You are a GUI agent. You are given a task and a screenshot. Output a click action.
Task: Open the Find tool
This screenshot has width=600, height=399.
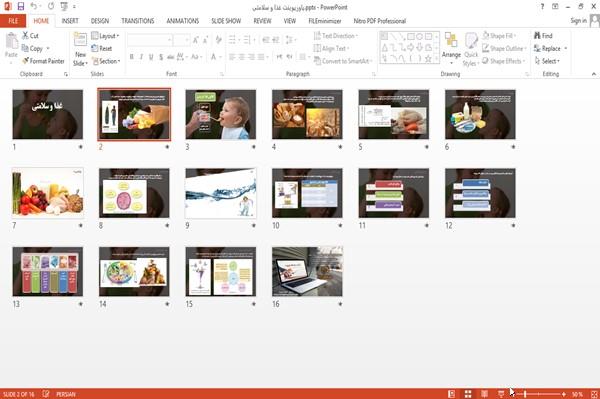[543, 36]
